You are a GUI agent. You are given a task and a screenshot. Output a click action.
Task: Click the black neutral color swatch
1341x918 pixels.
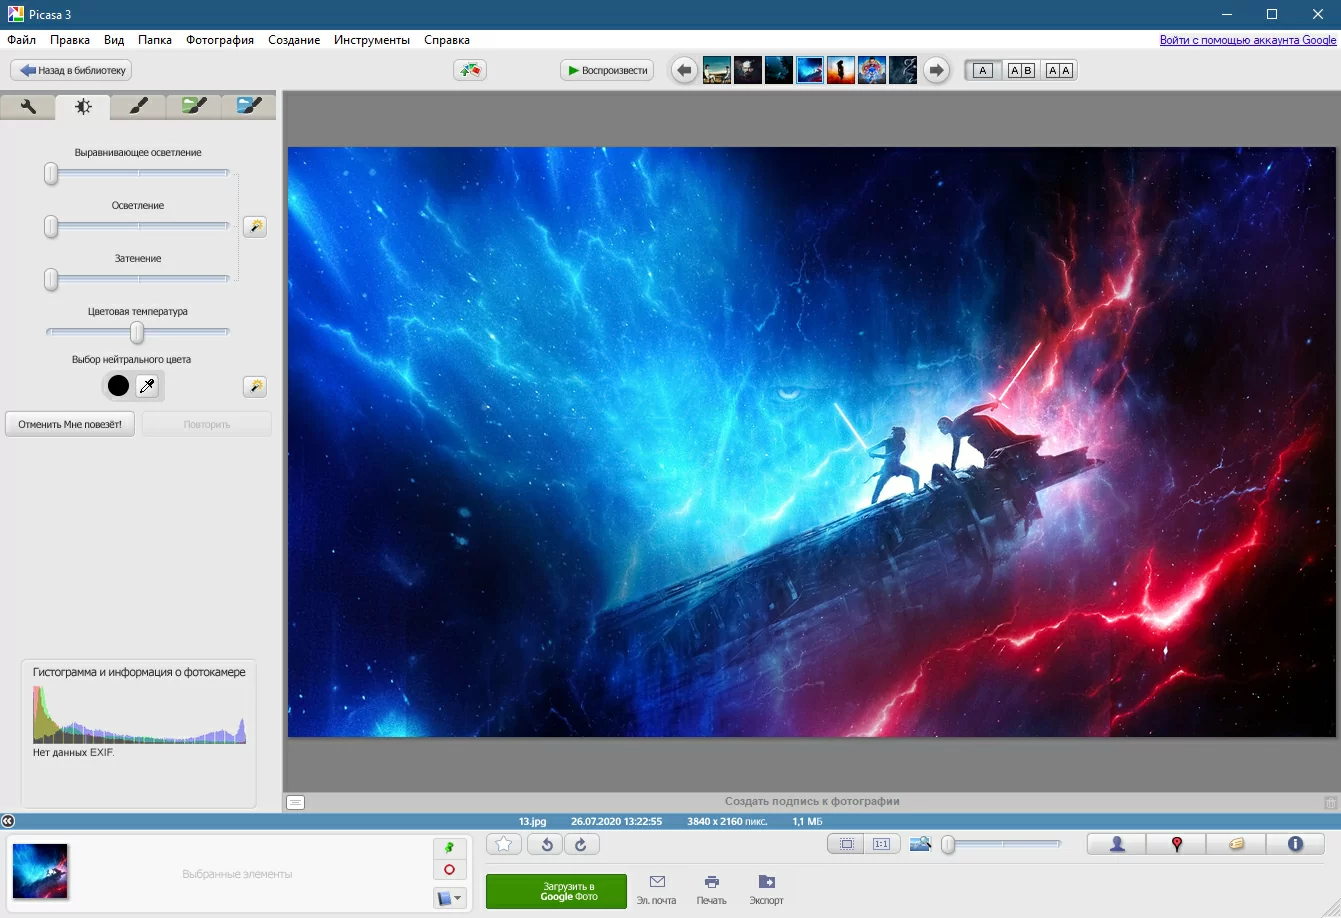click(119, 386)
